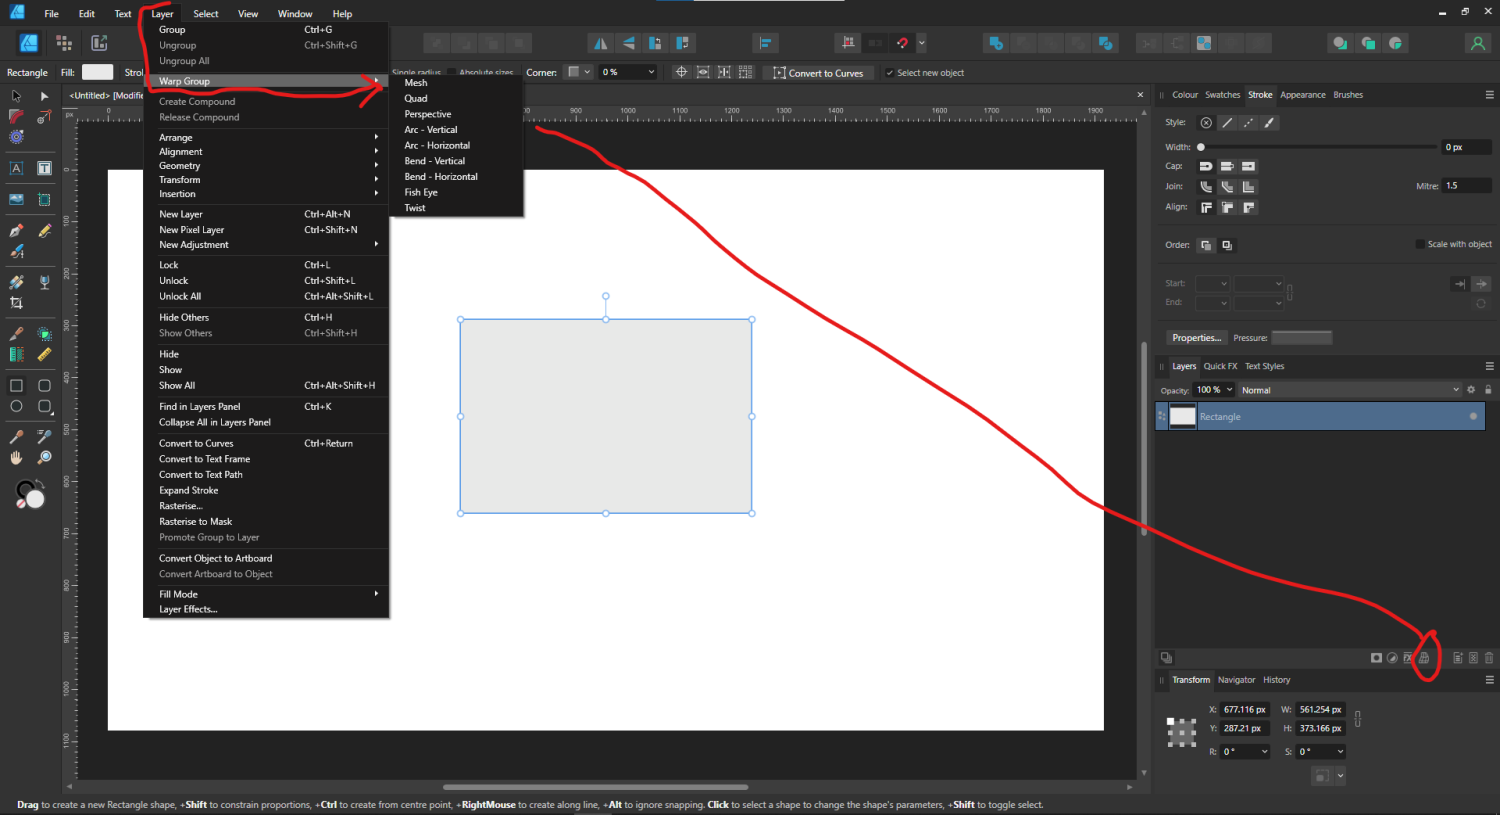Switch to the Navigator tab
The image size is (1500, 815).
[x=1236, y=680]
